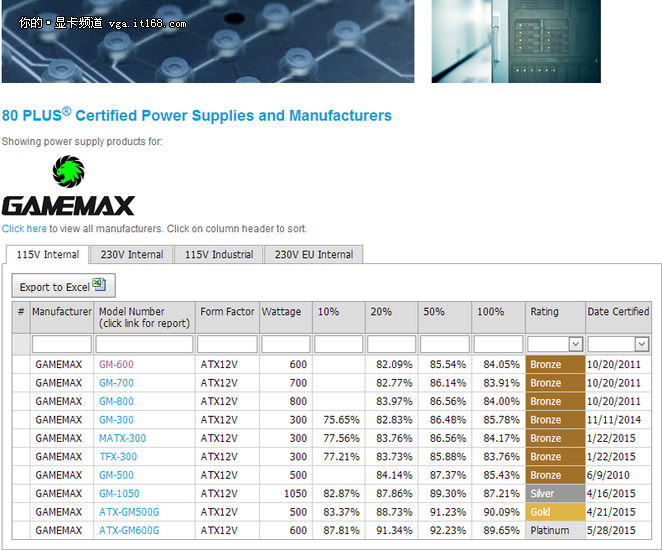Image resolution: width=662 pixels, height=550 pixels.
Task: Sort by the Form Factor column header
Action: [227, 317]
